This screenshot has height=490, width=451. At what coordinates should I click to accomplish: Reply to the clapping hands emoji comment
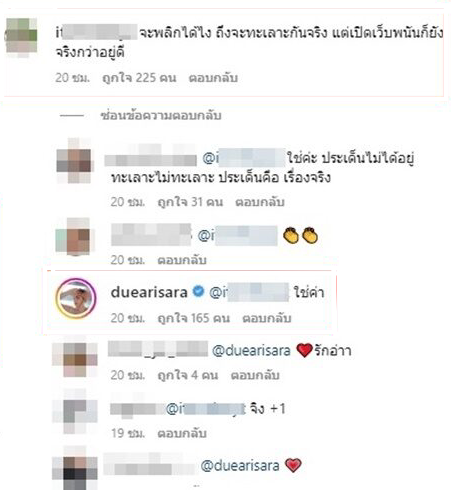click(x=182, y=260)
